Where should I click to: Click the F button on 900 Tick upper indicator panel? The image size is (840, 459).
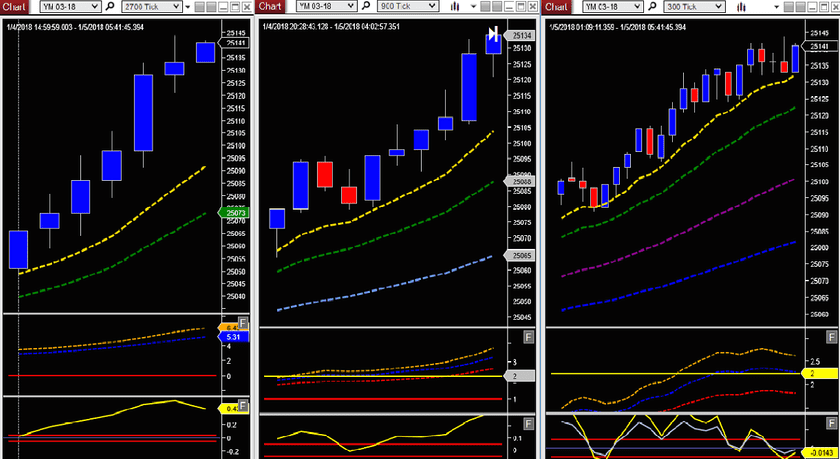(x=528, y=337)
